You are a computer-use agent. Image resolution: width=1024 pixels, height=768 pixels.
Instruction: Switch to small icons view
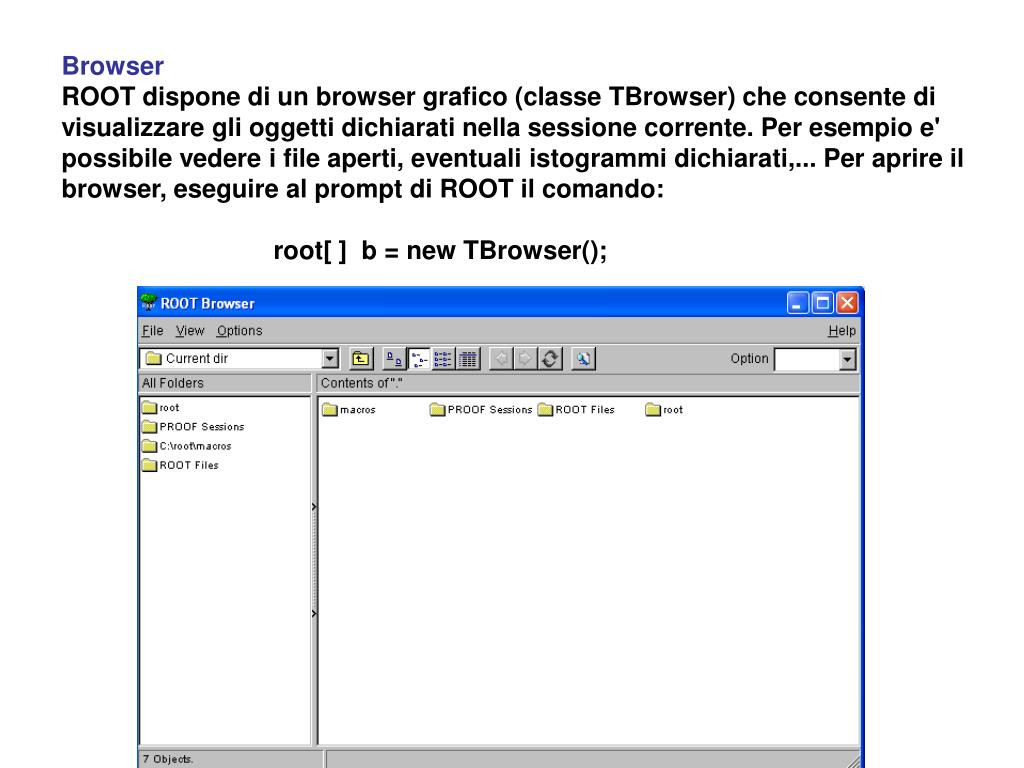coord(419,359)
